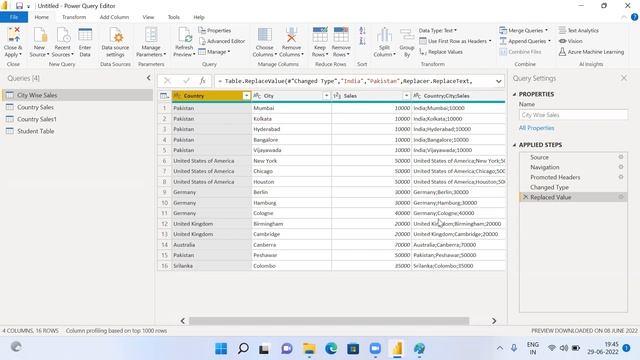Click the Text Analytics icon
Screen dimensions: 640x360
tap(562, 31)
